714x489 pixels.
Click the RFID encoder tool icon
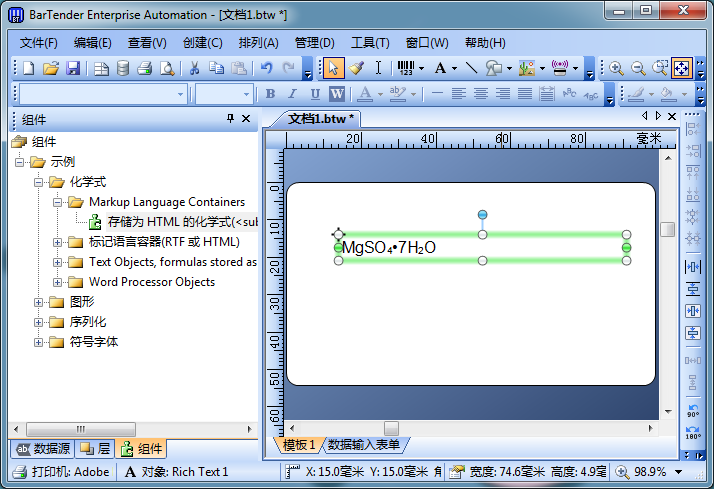(560, 68)
